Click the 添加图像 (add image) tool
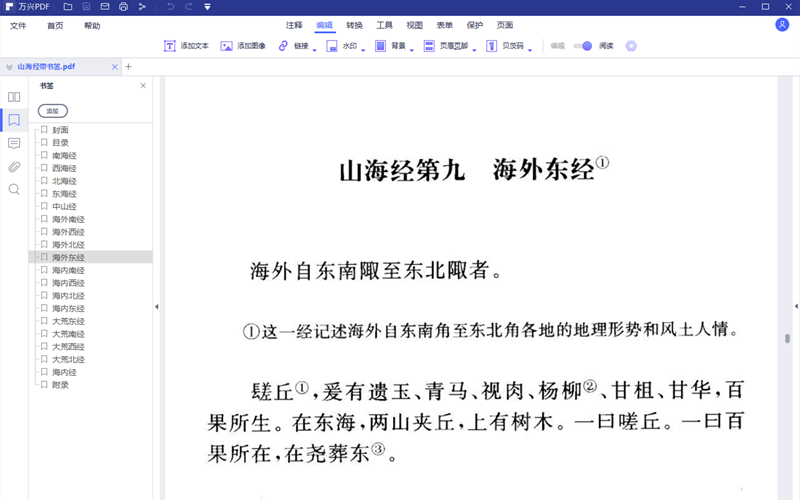Image resolution: width=800 pixels, height=500 pixels. pyautogui.click(x=243, y=46)
